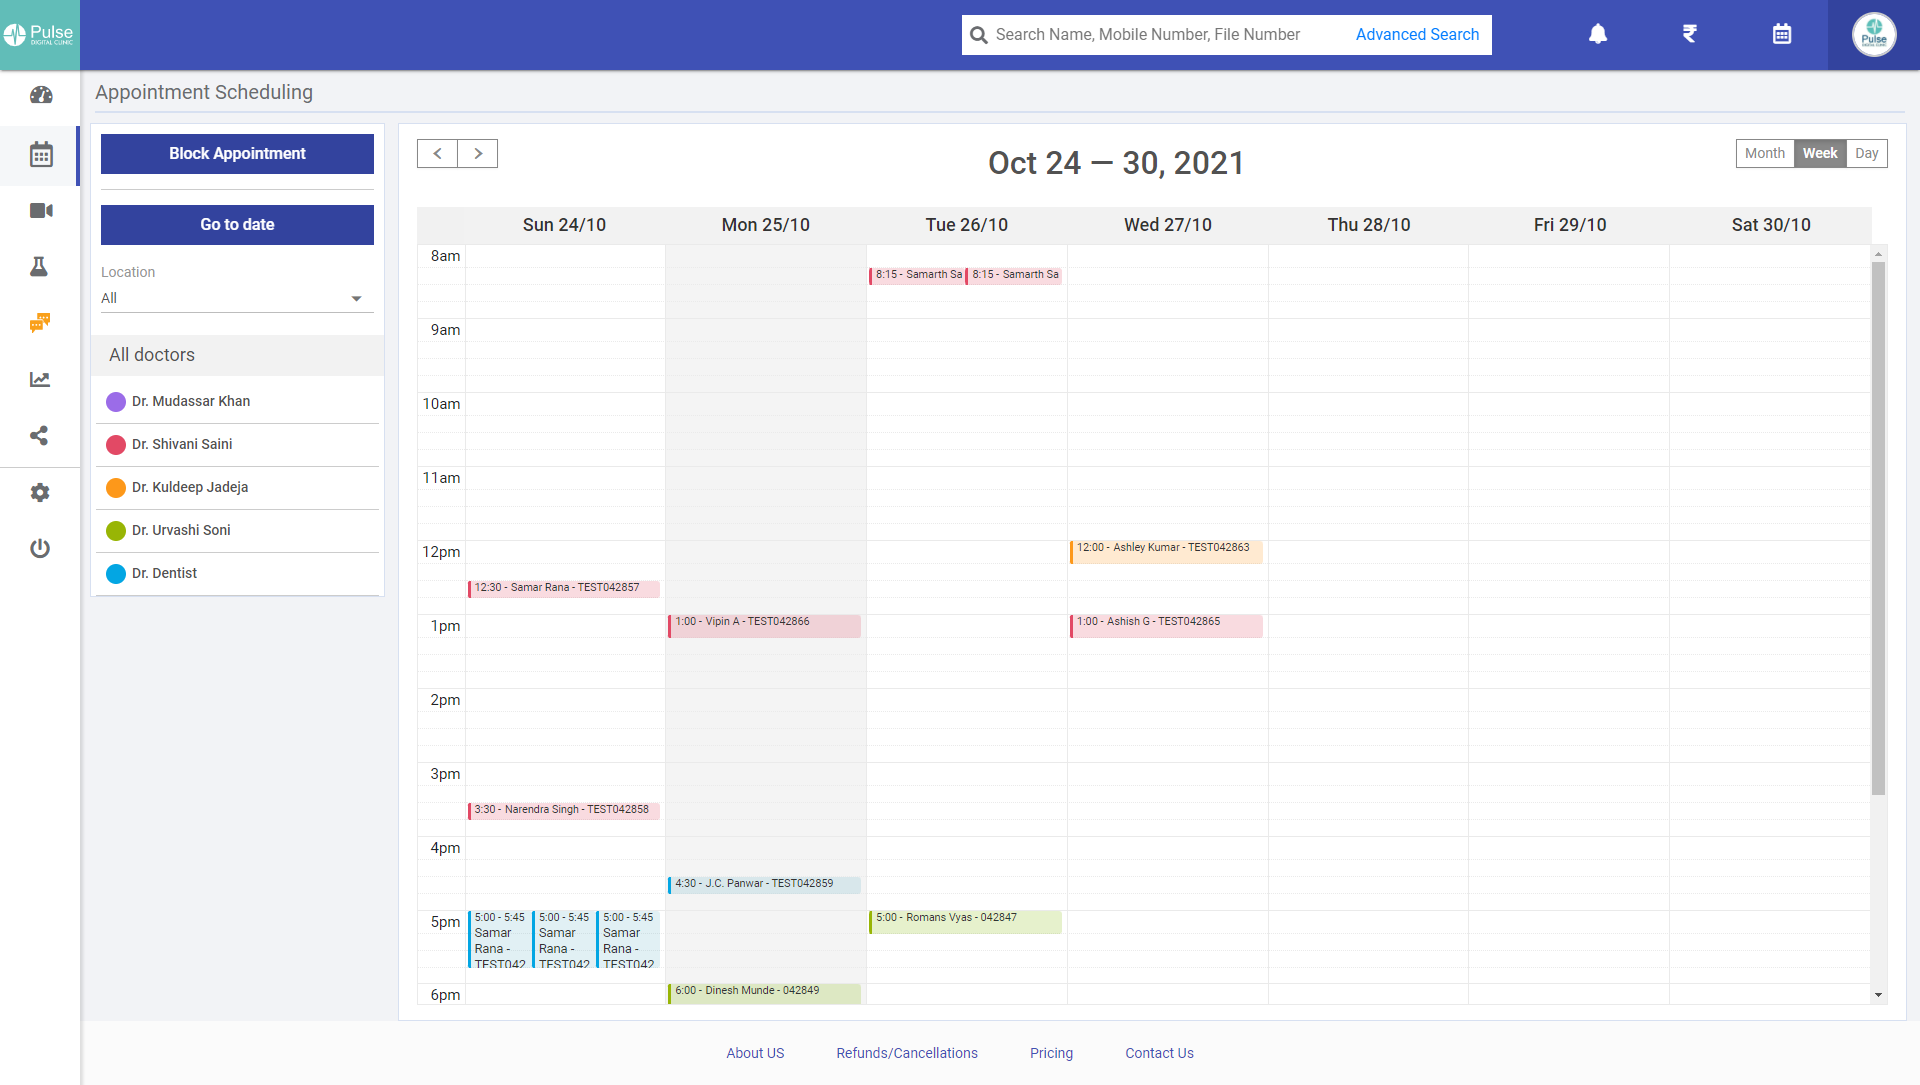Switch calendar to Day view

(x=1866, y=153)
